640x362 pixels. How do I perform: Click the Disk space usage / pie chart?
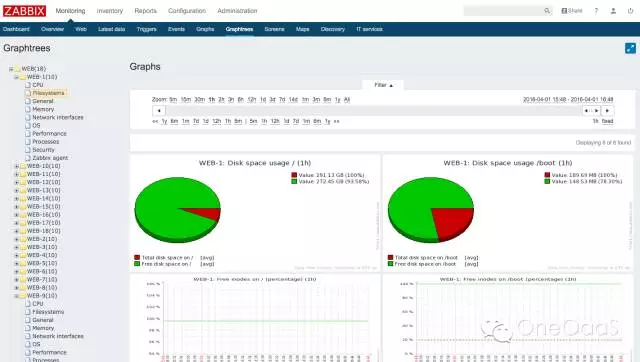(178, 210)
